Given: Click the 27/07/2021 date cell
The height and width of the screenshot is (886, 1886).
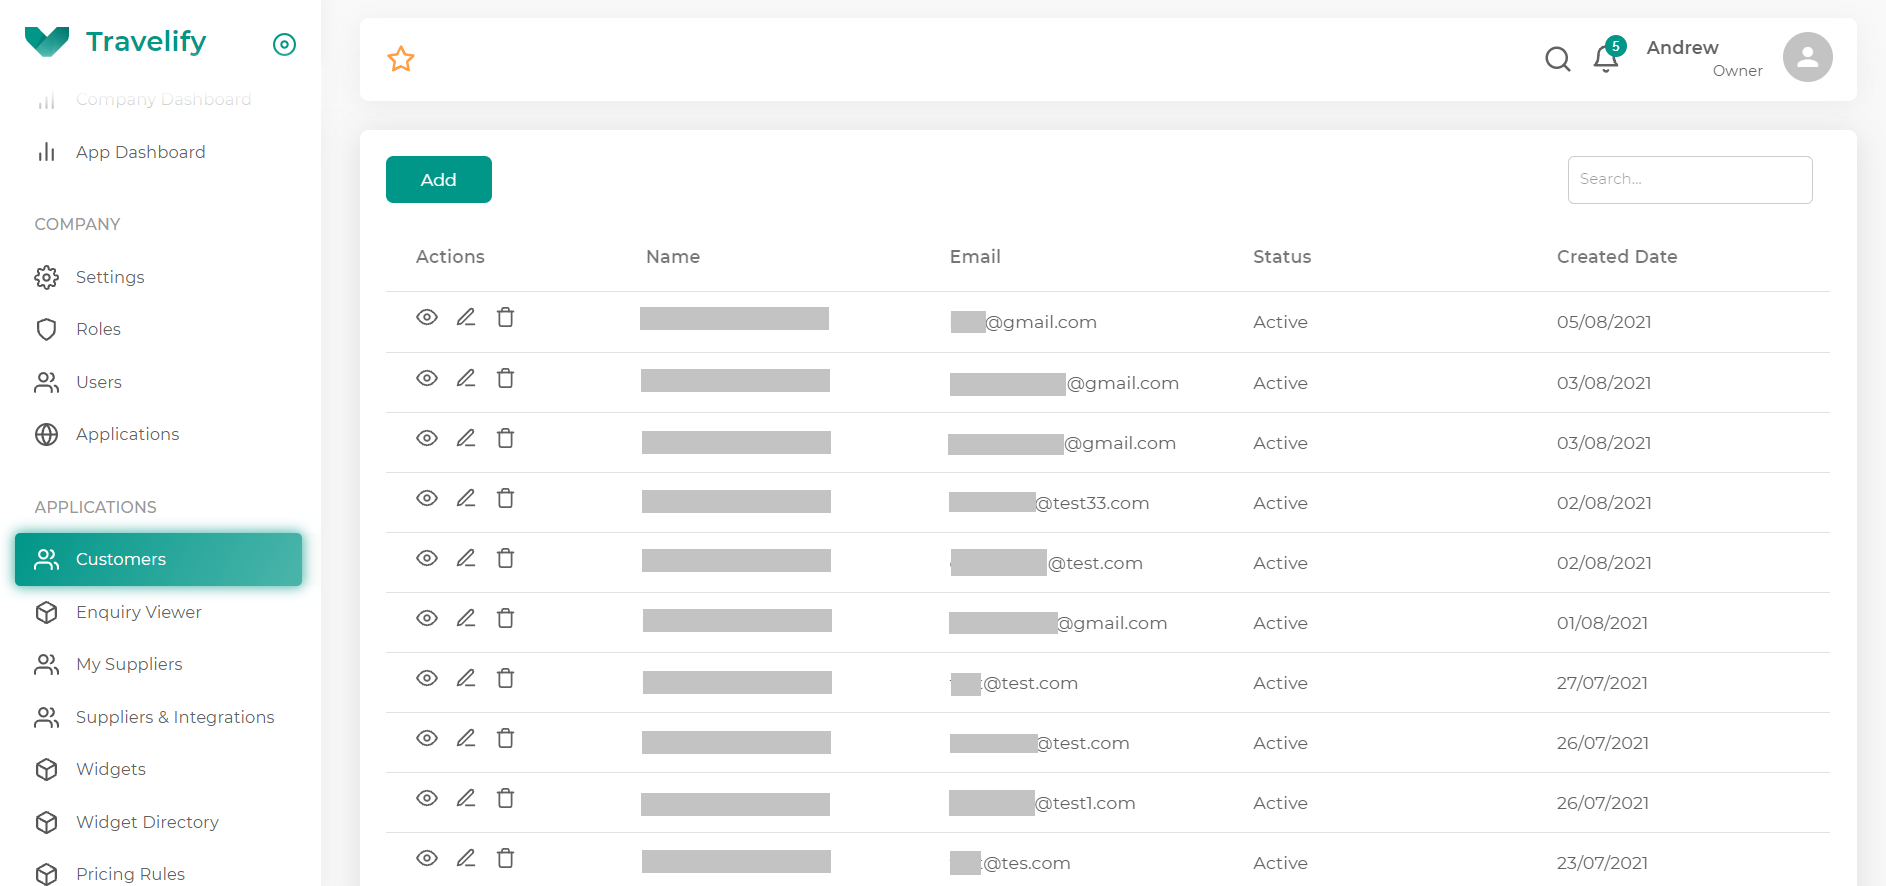Looking at the screenshot, I should tap(1602, 683).
